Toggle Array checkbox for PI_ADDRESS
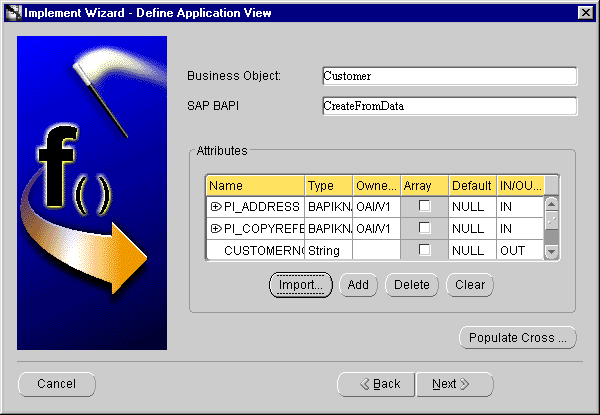The height and width of the screenshot is (415, 600). click(x=424, y=206)
